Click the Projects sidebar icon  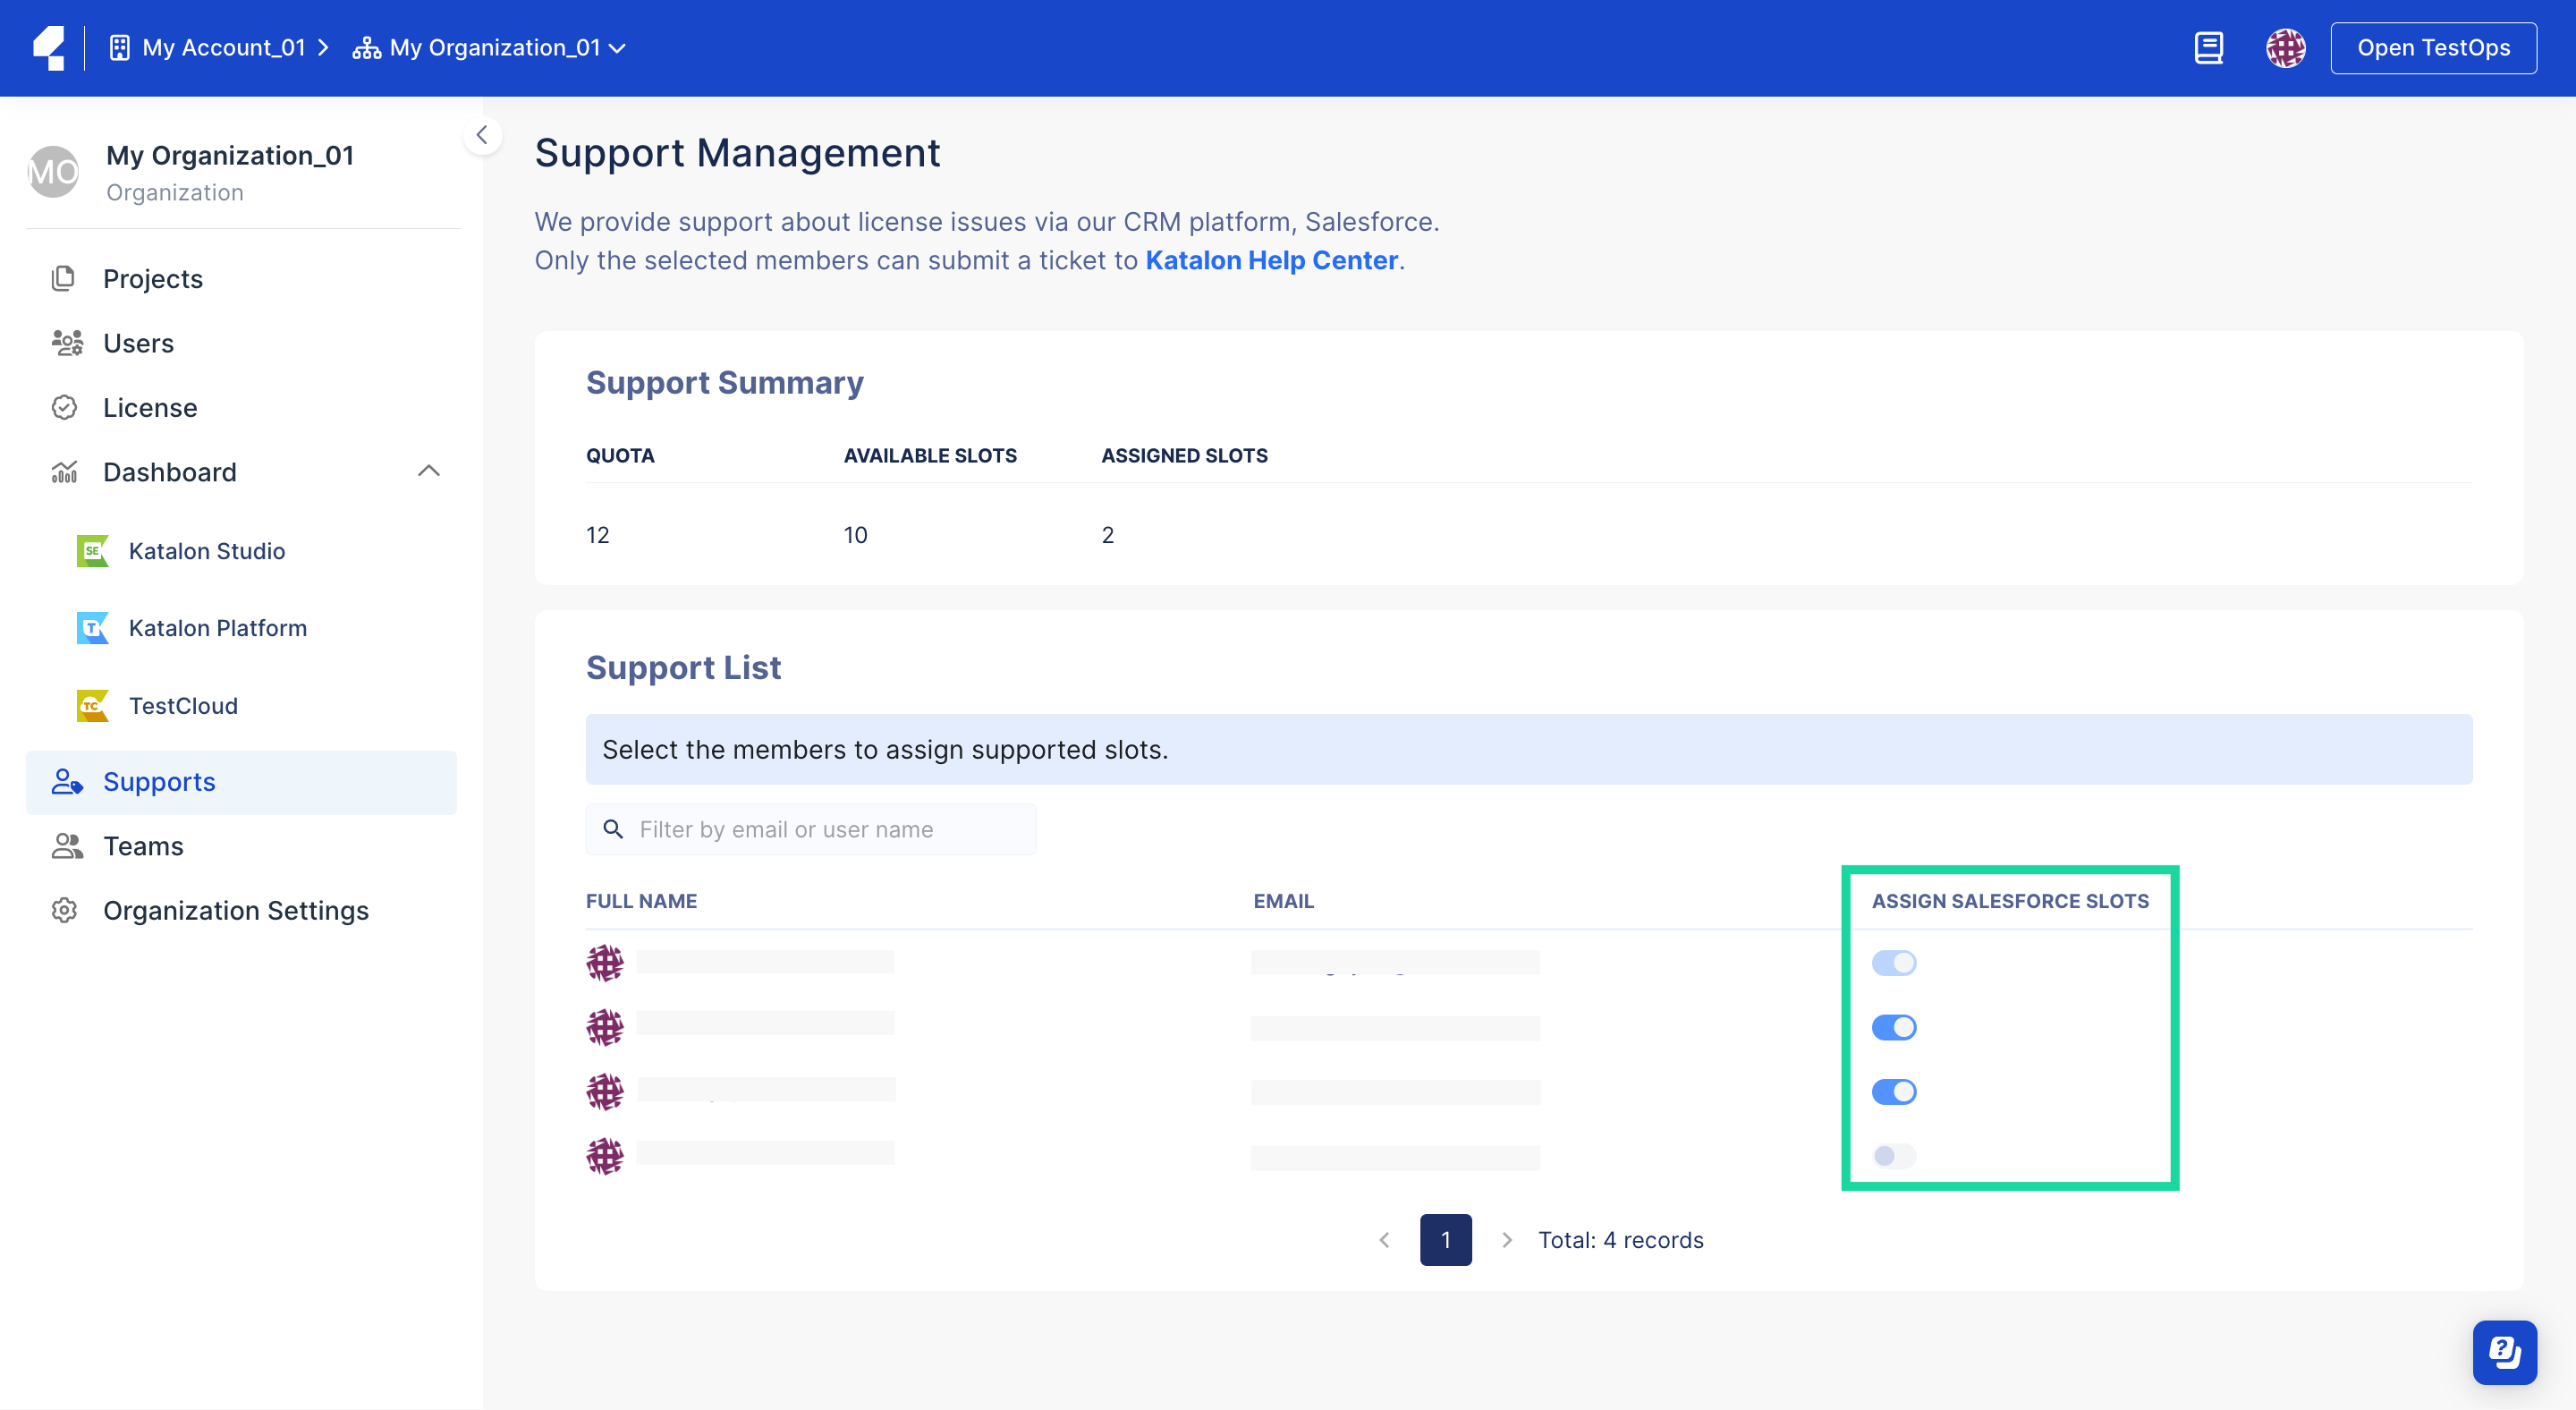point(64,278)
